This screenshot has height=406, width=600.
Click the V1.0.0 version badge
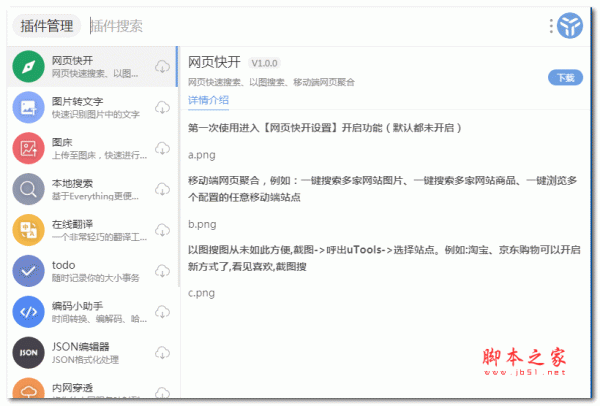pos(264,63)
